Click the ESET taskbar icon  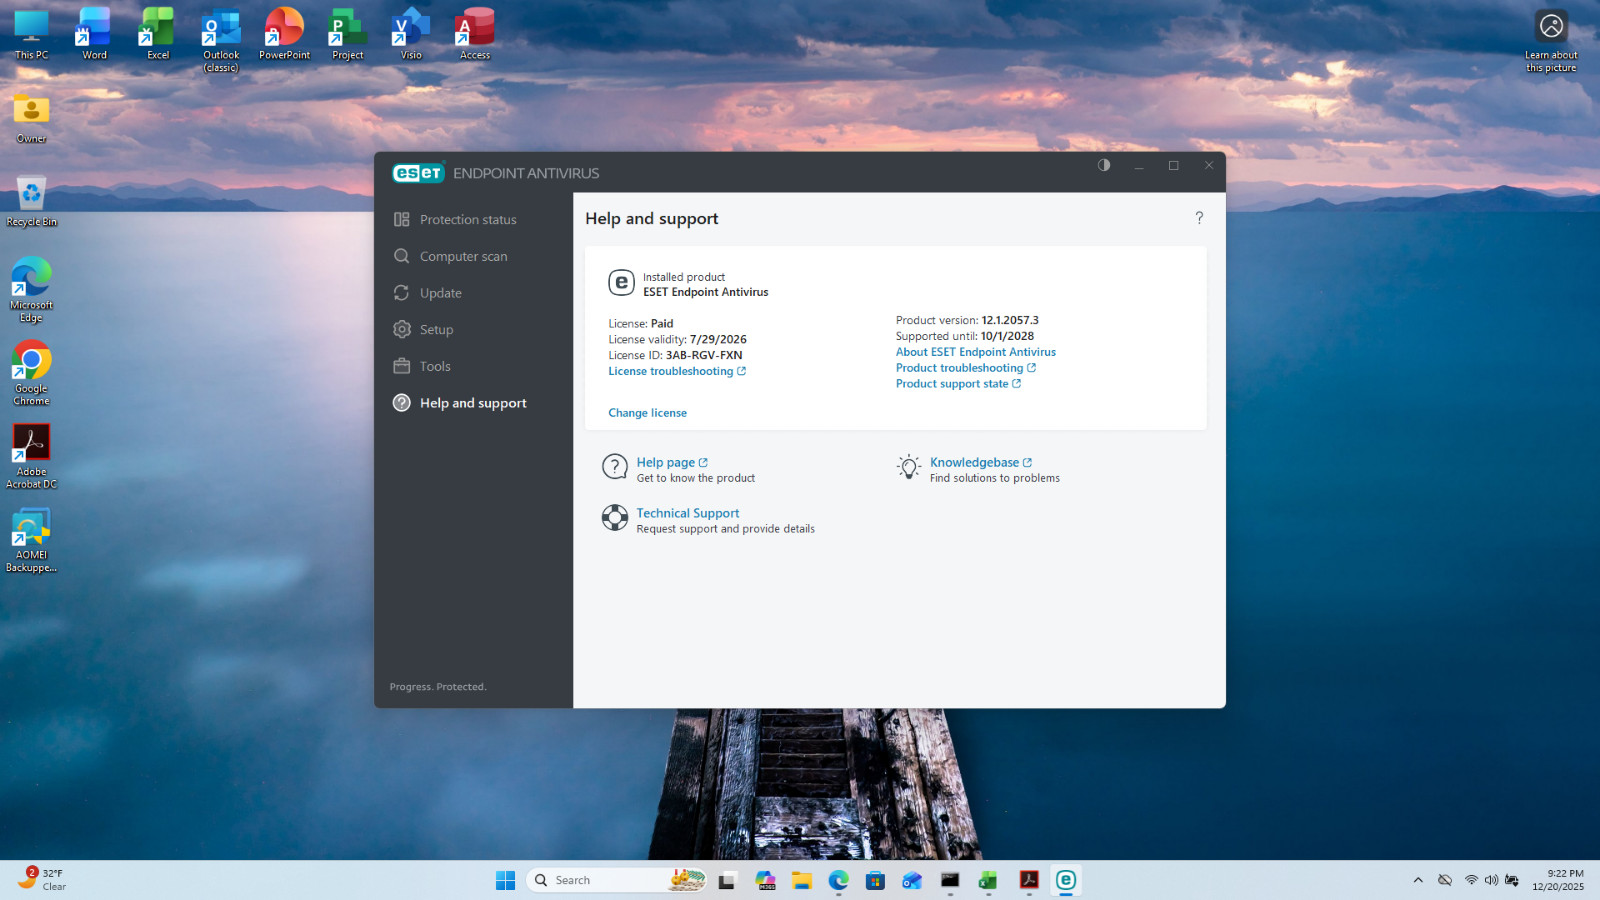click(x=1066, y=880)
